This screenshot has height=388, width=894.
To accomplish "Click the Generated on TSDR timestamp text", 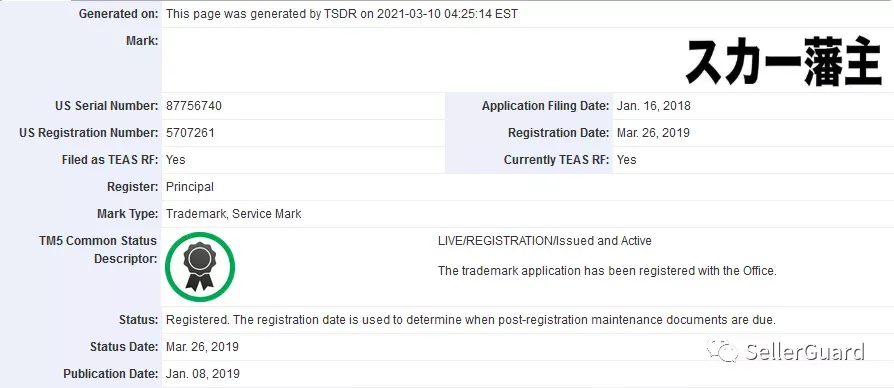I will point(342,14).
